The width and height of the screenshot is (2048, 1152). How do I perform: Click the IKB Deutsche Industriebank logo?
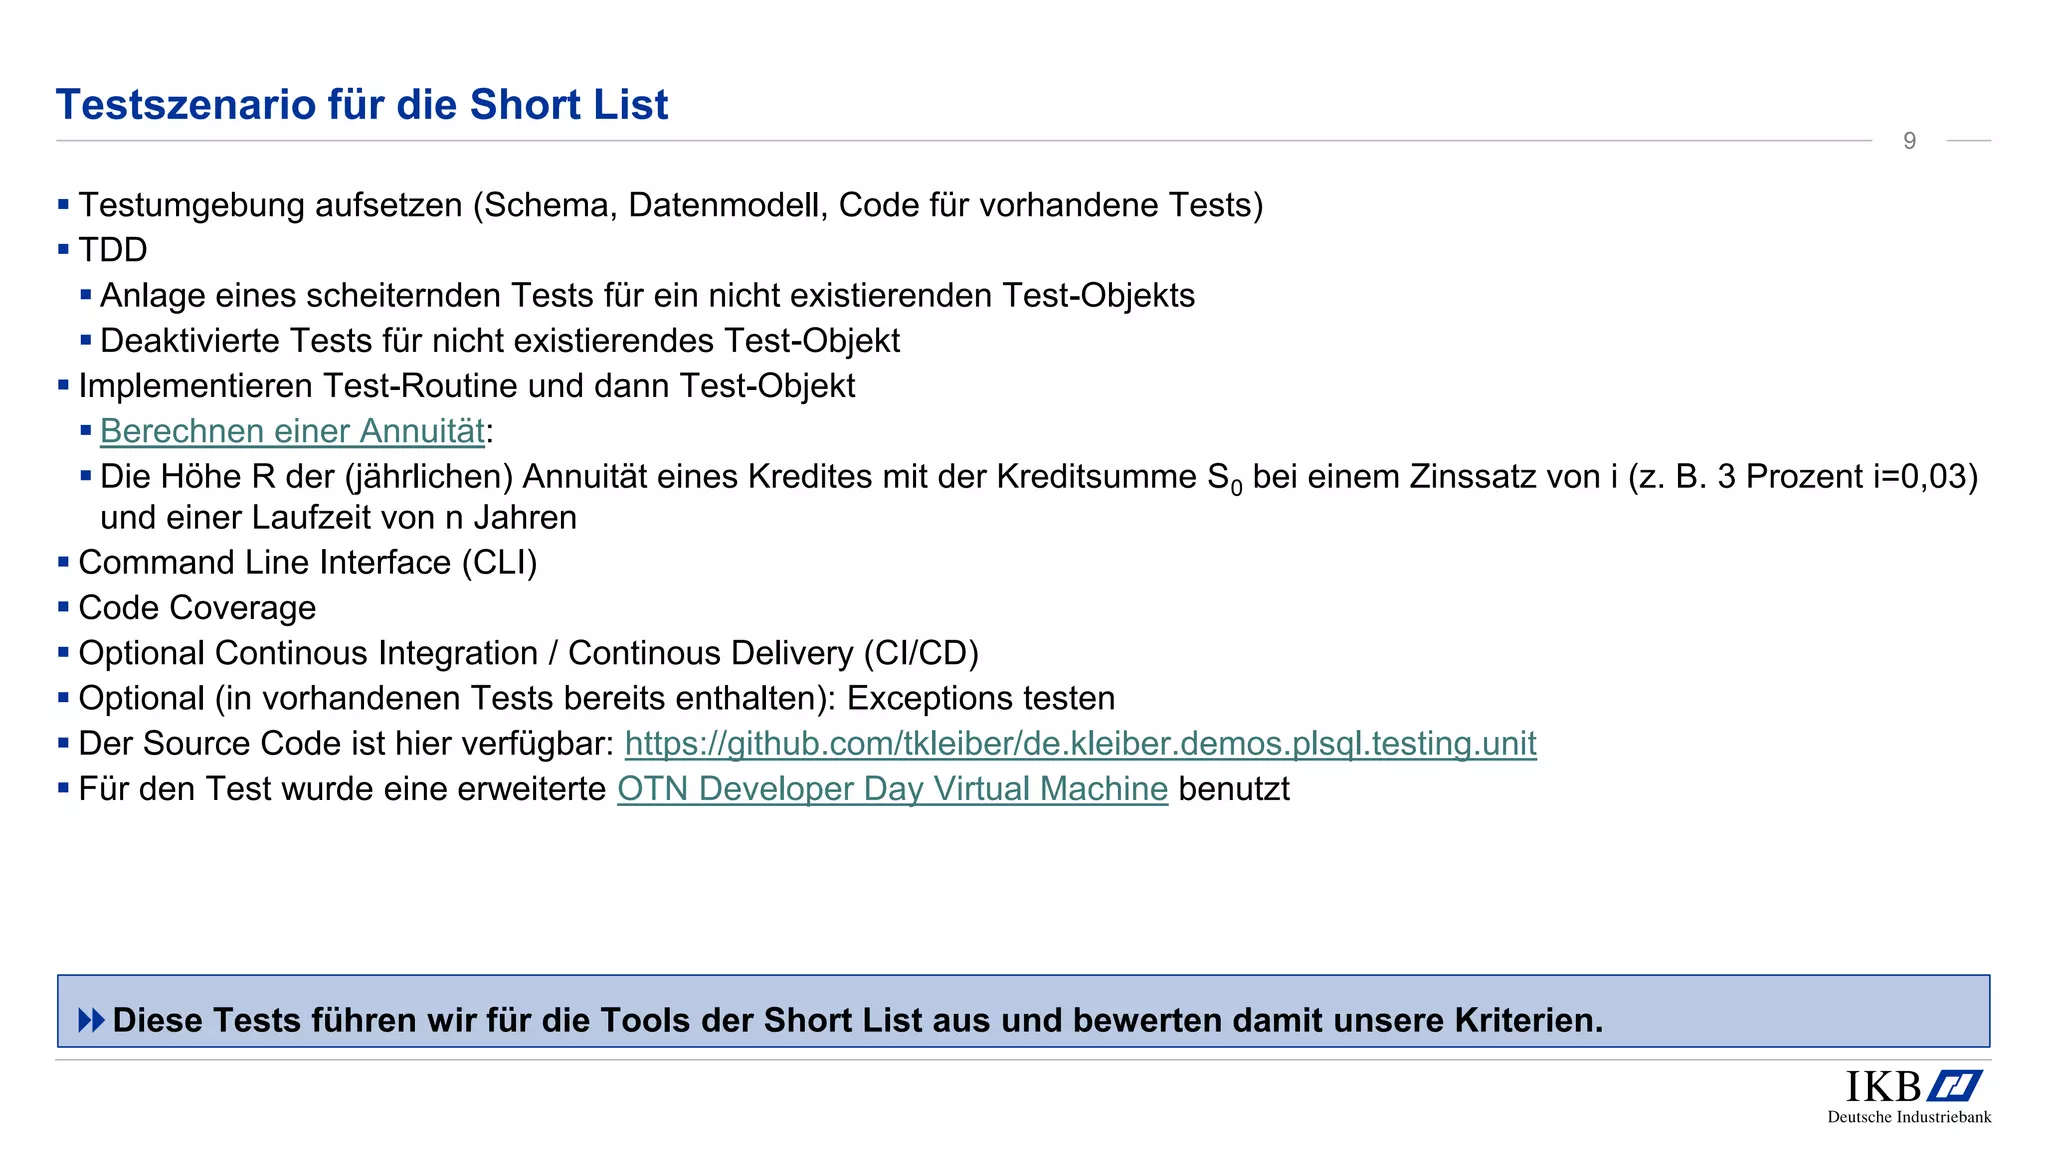tap(1909, 1097)
